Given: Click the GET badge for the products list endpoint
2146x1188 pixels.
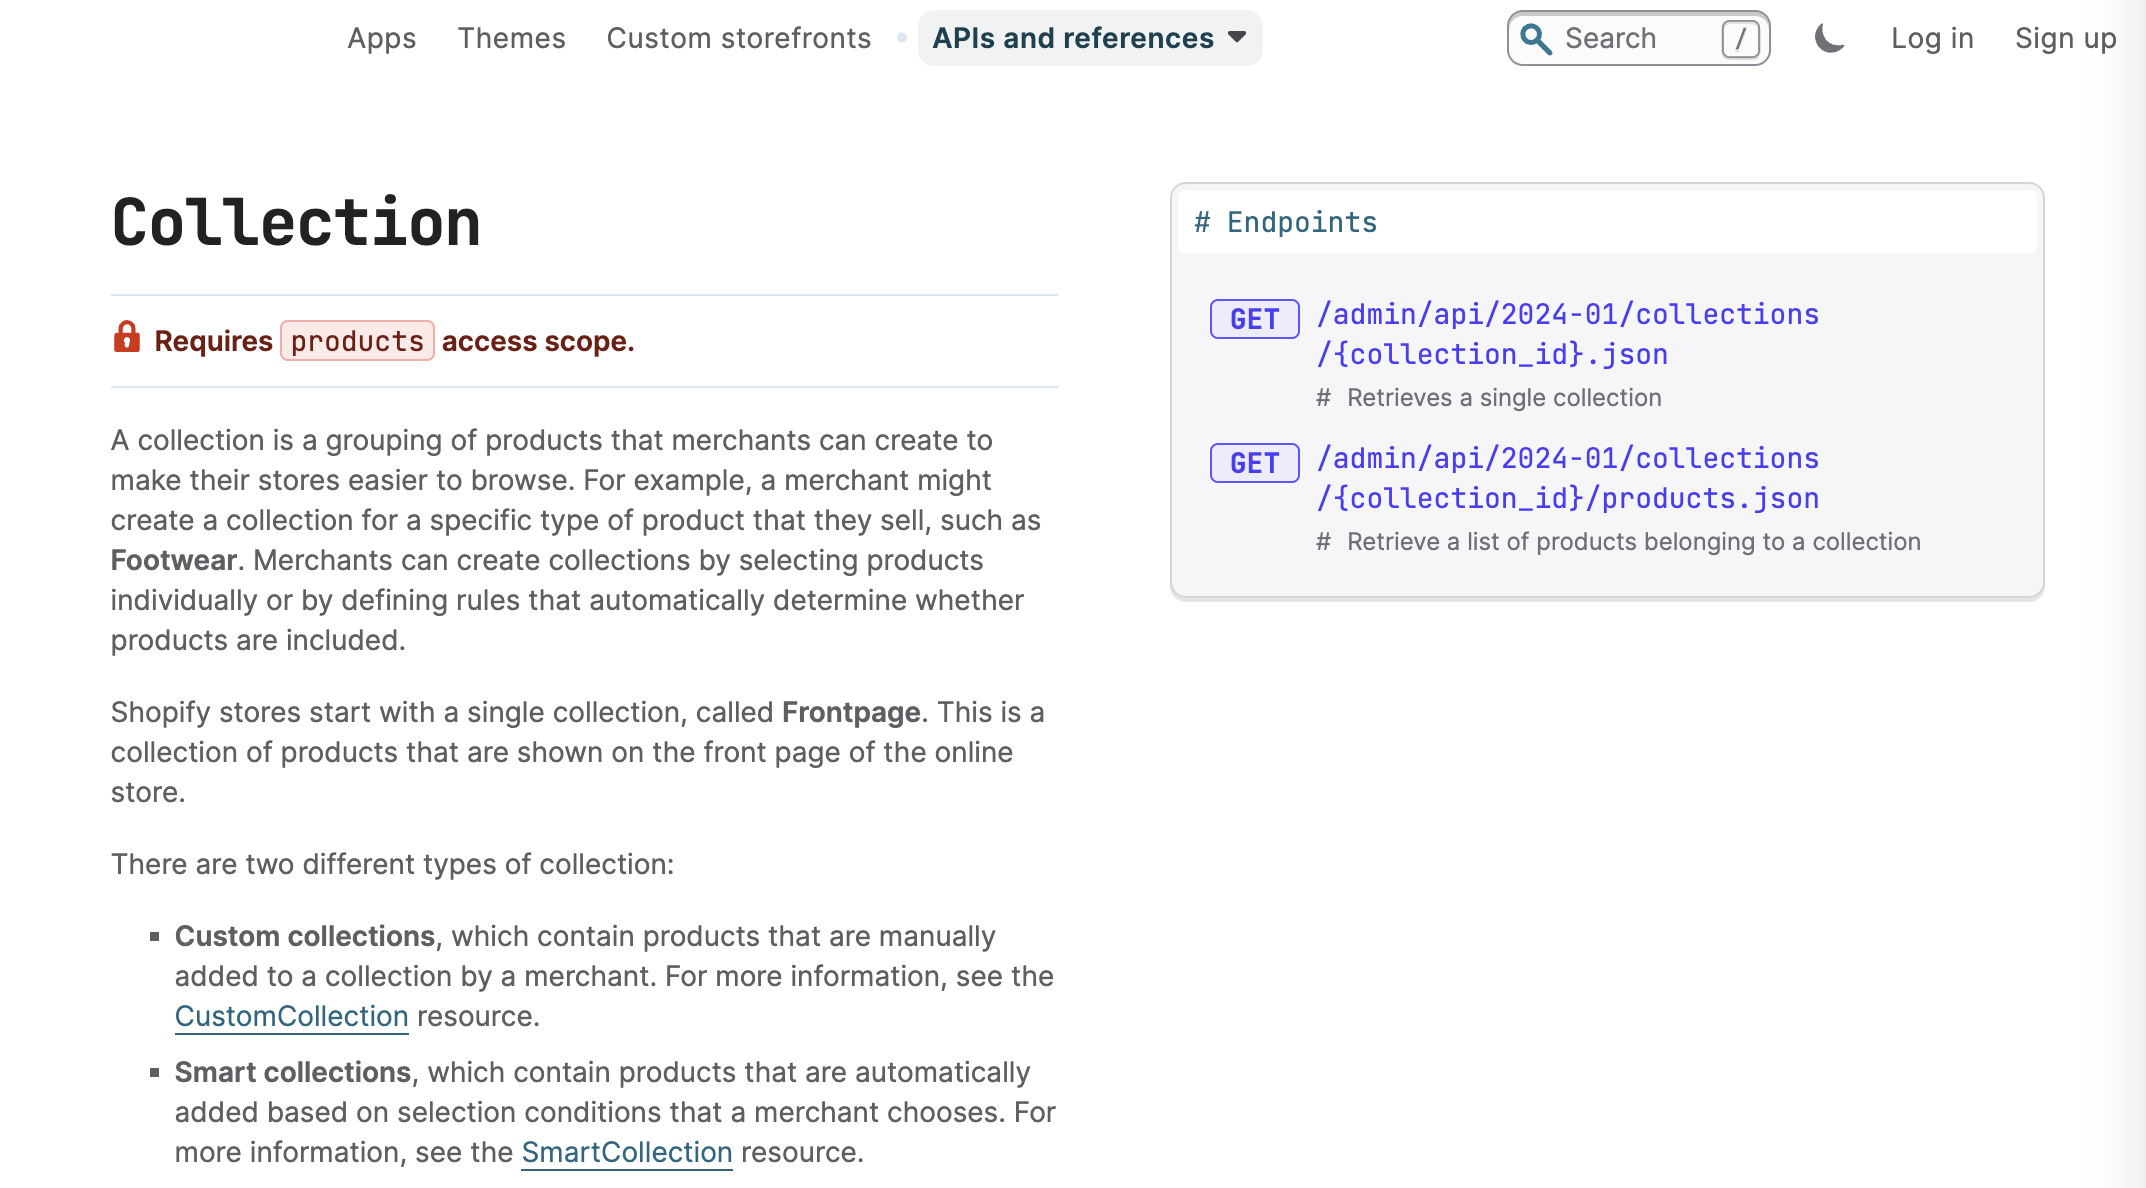Looking at the screenshot, I should pos(1254,463).
